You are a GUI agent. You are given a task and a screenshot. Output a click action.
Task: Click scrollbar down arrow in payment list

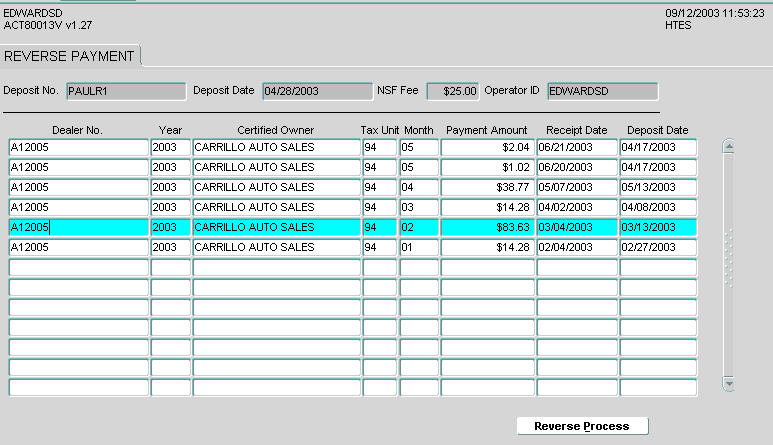click(728, 382)
